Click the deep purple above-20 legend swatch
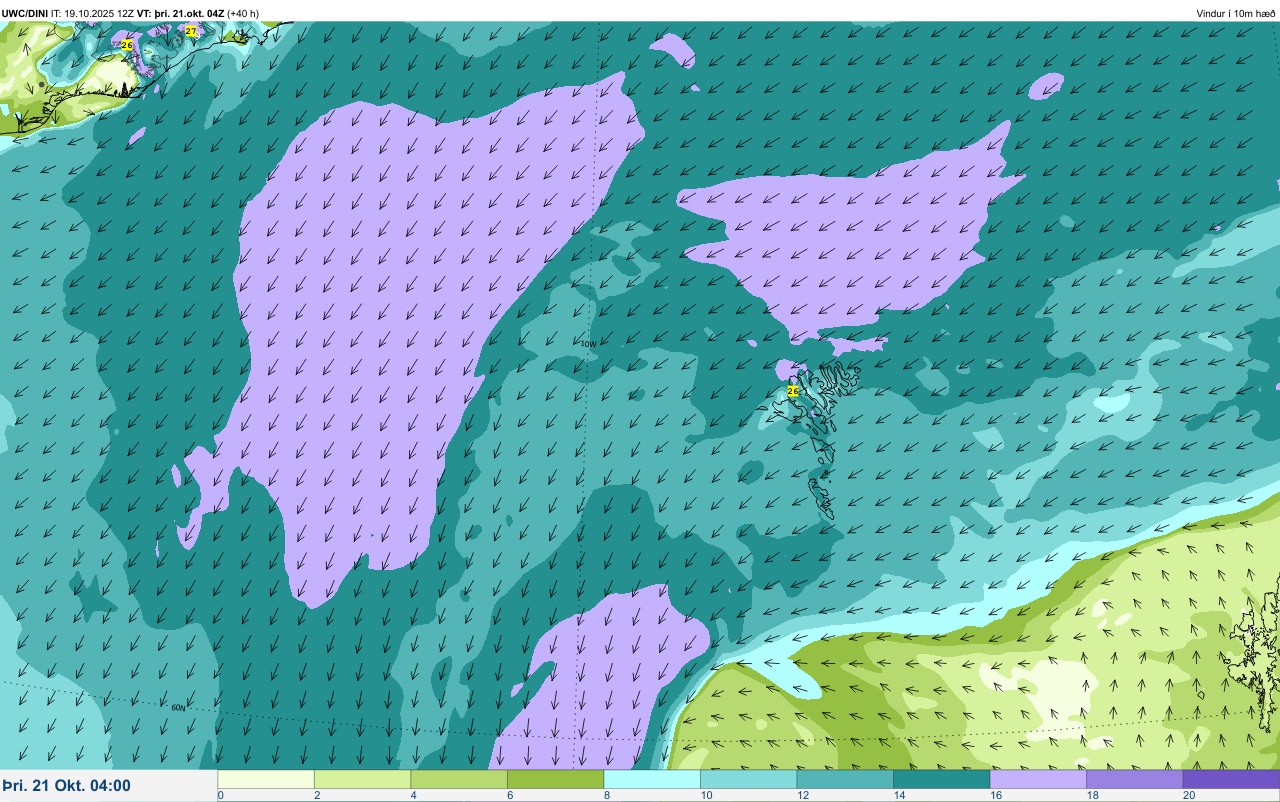The image size is (1280, 802). pos(1231,779)
